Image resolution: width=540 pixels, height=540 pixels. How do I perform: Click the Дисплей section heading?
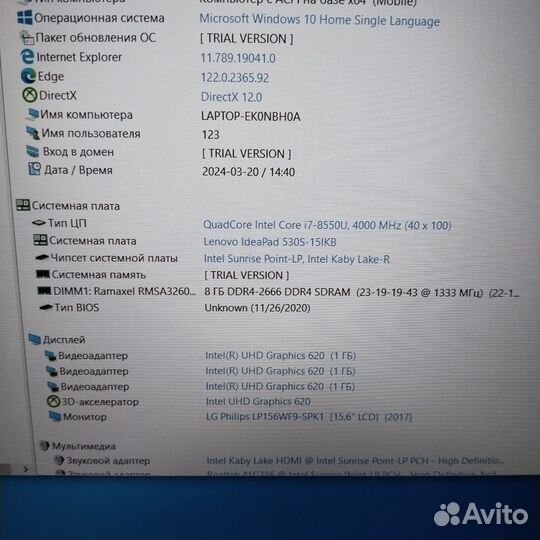[64, 340]
